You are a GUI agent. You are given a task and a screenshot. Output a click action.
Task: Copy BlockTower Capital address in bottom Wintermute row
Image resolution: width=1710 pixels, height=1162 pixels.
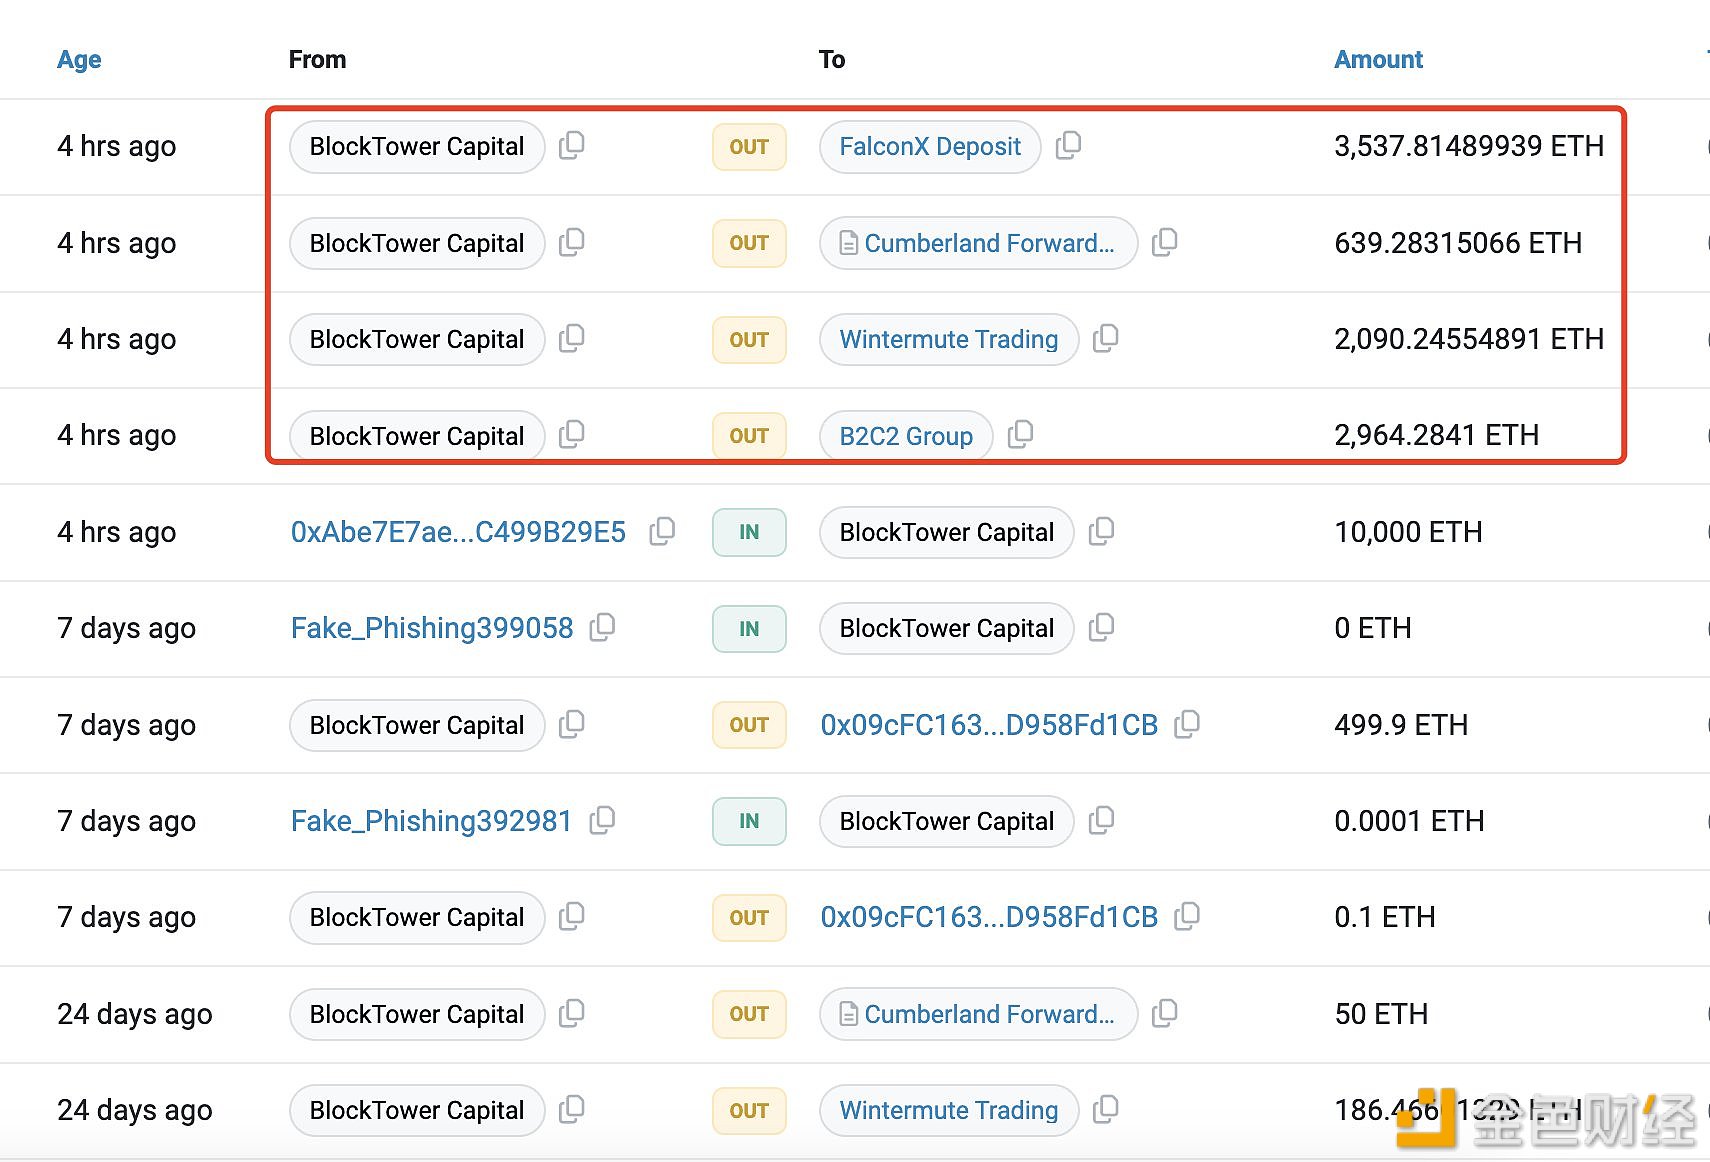coord(571,1110)
